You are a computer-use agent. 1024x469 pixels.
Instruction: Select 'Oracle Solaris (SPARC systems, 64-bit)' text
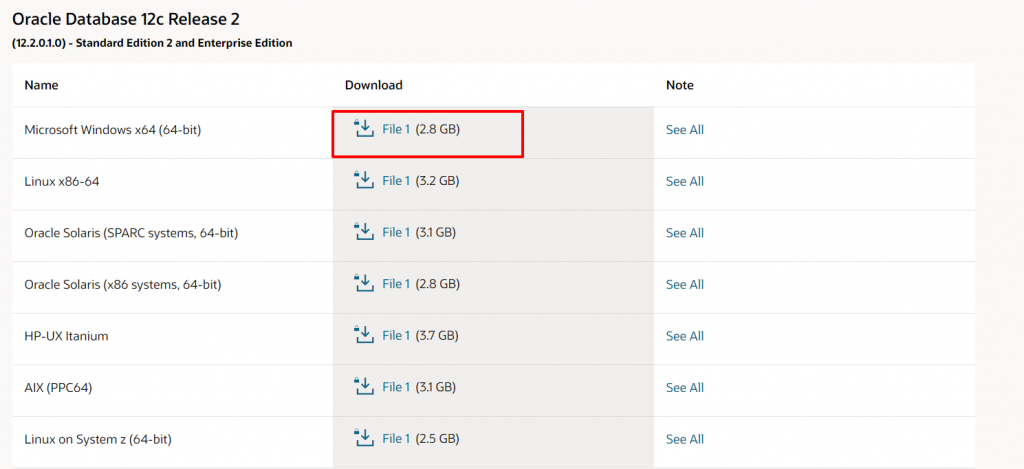click(131, 233)
